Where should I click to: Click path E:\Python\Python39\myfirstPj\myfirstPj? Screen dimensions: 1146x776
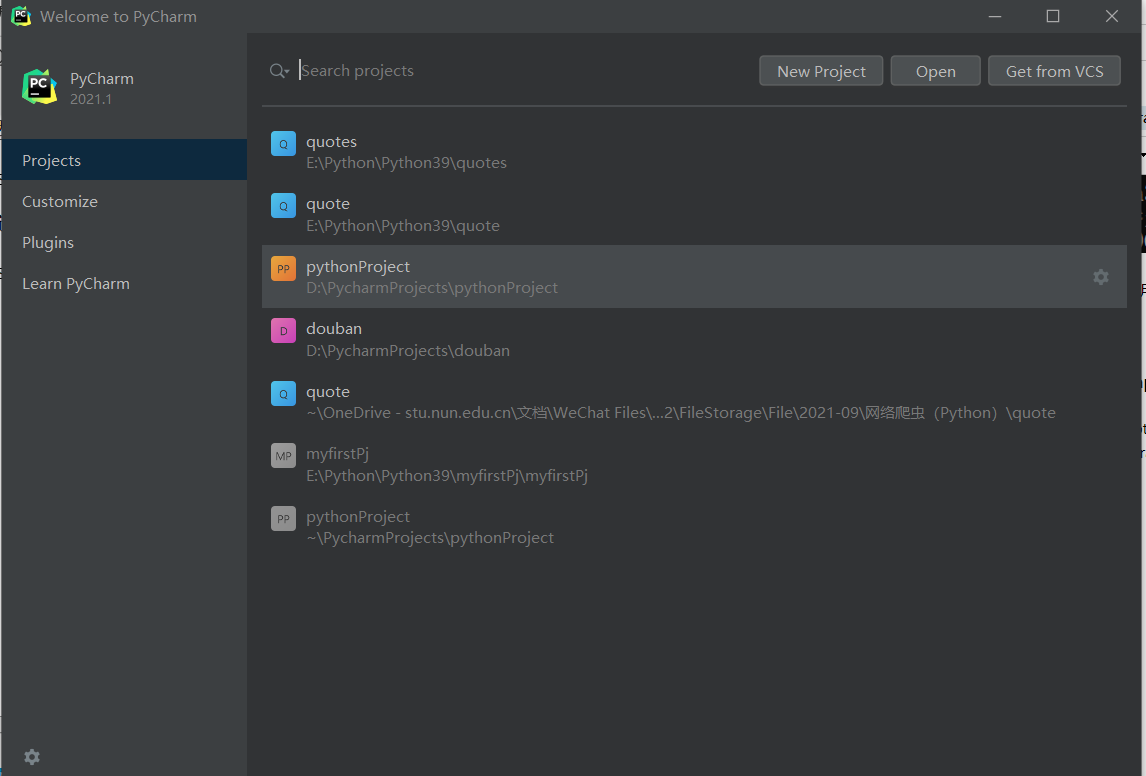(x=447, y=476)
